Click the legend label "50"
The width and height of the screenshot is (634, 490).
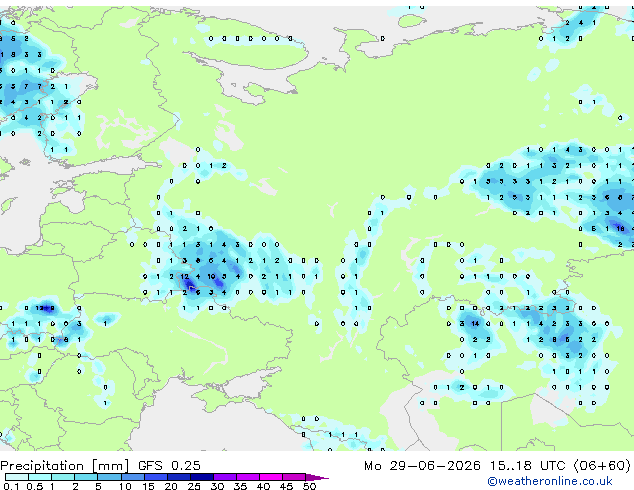(x=309, y=486)
